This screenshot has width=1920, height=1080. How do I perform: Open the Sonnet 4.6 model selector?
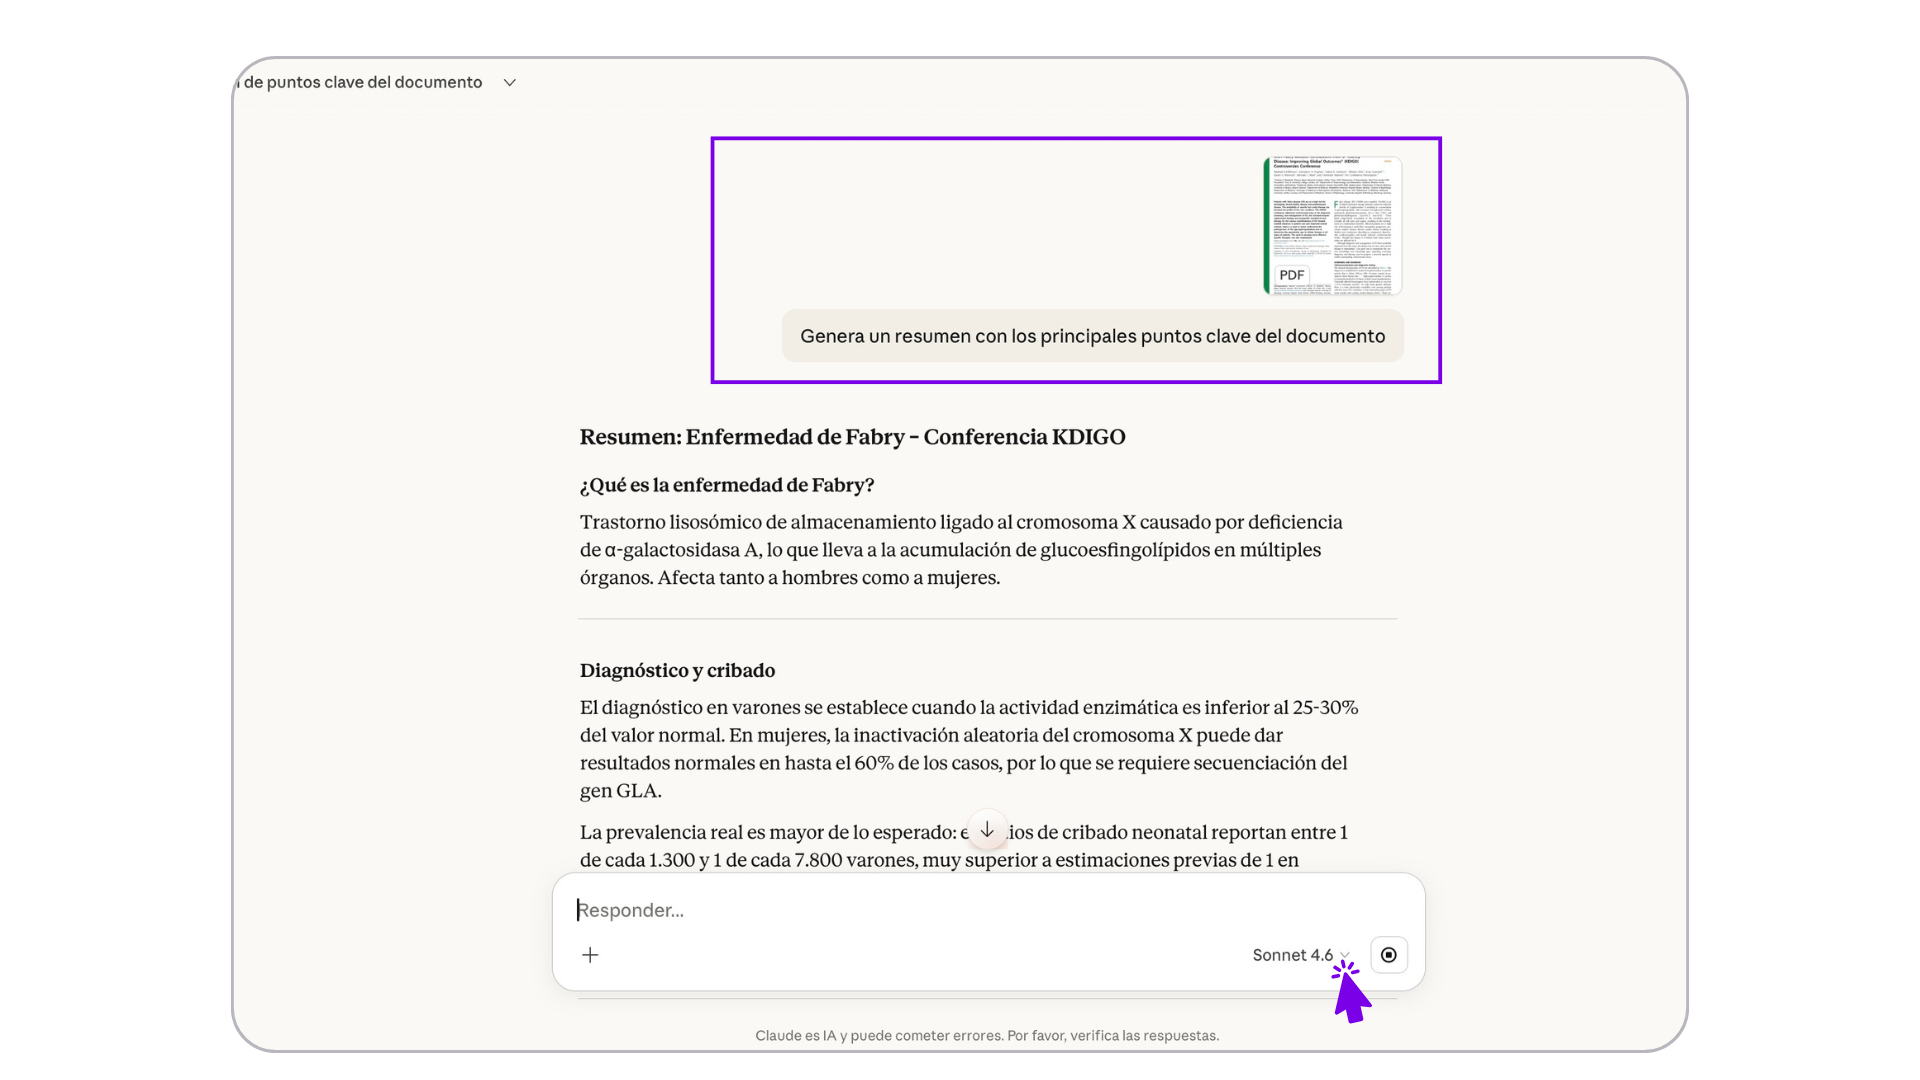coord(1292,955)
